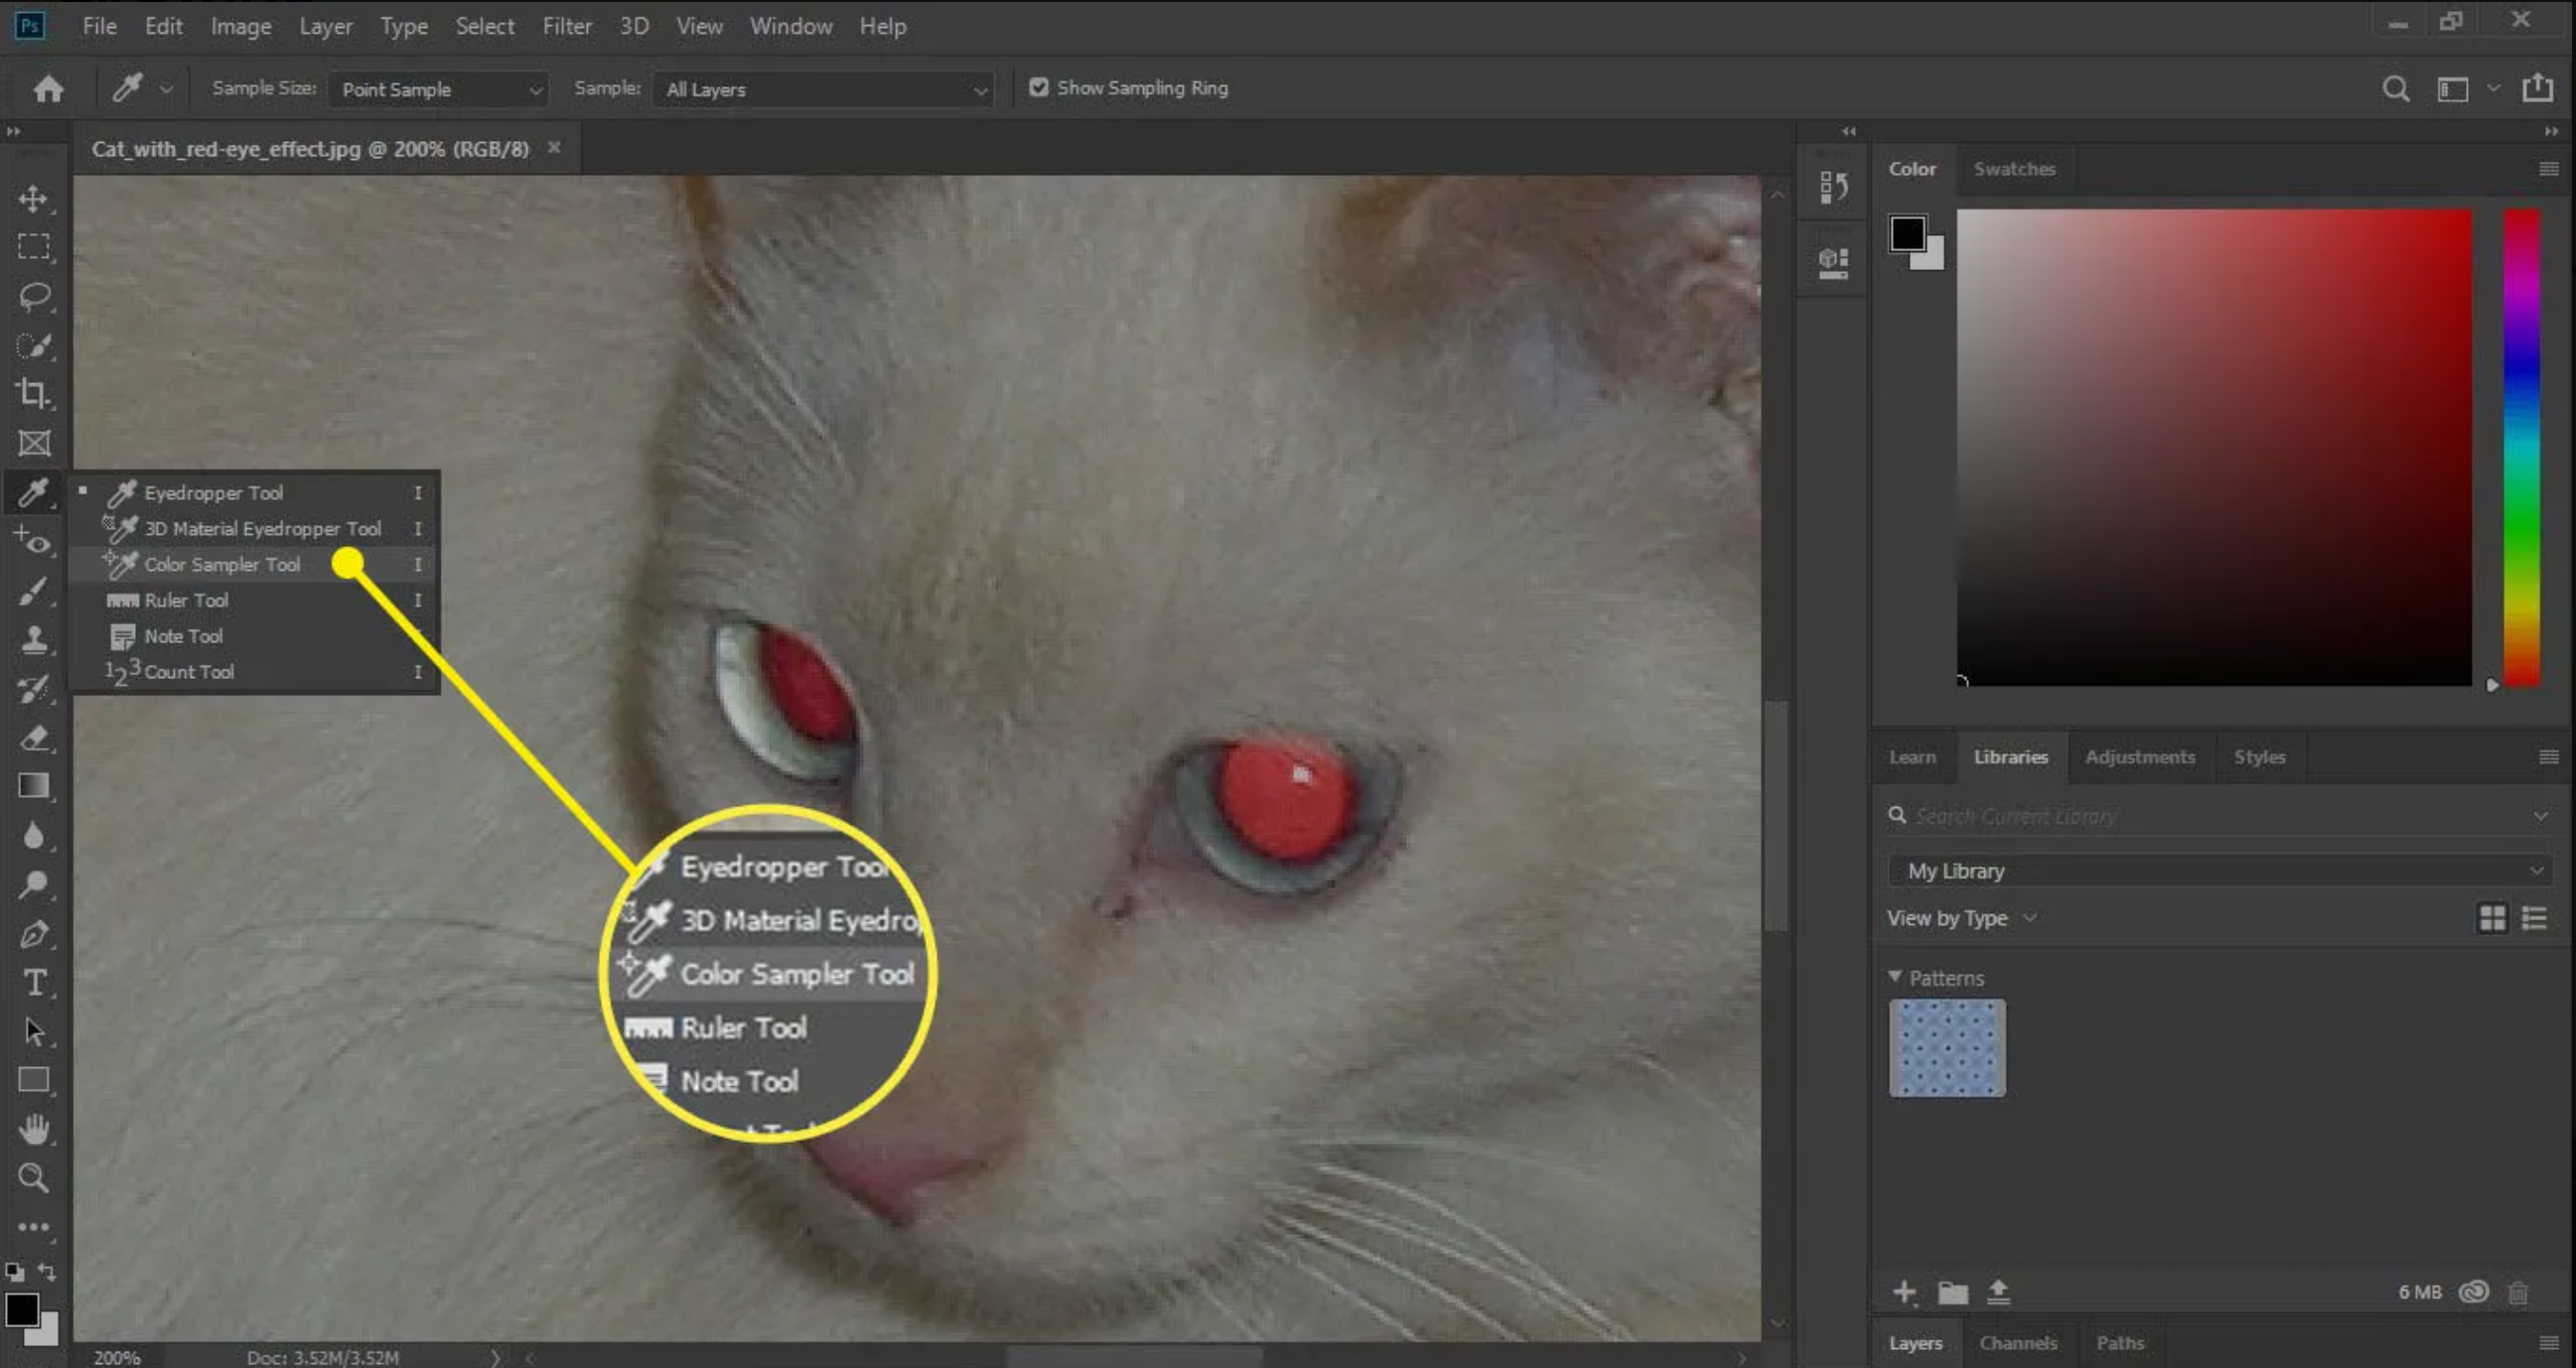The width and height of the screenshot is (2576, 1368).
Task: Open the Libraries panel options menu
Action: pos(2548,757)
